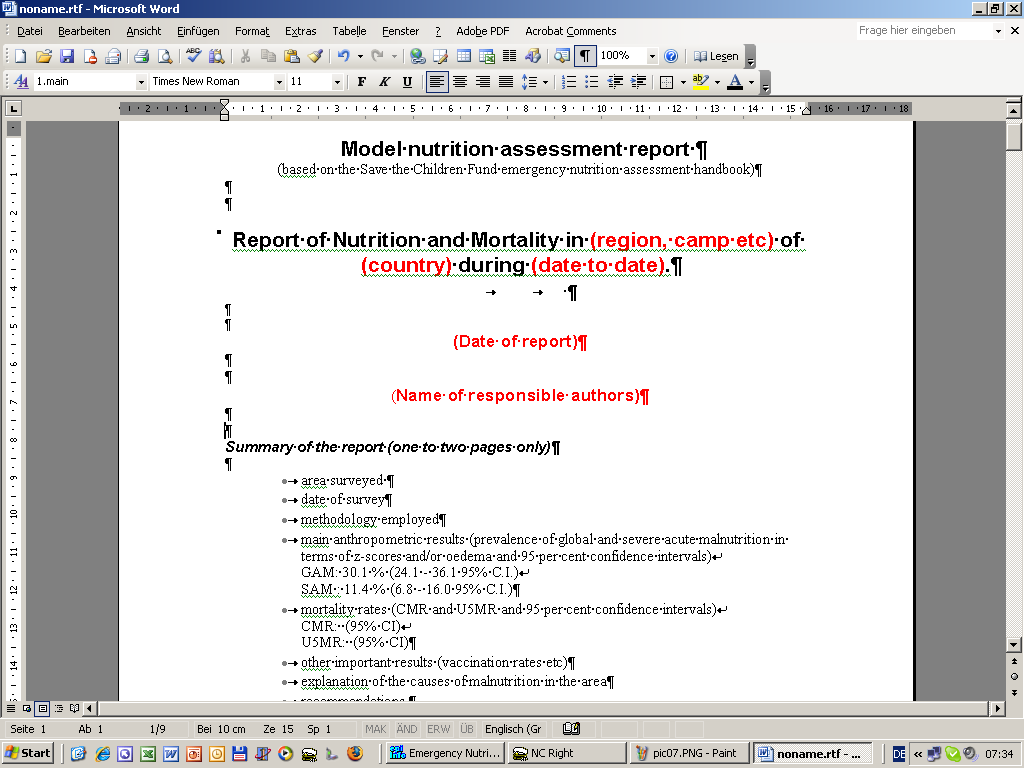
Task: Click the 'Frage hier eingeben' help box
Action: pos(922,31)
